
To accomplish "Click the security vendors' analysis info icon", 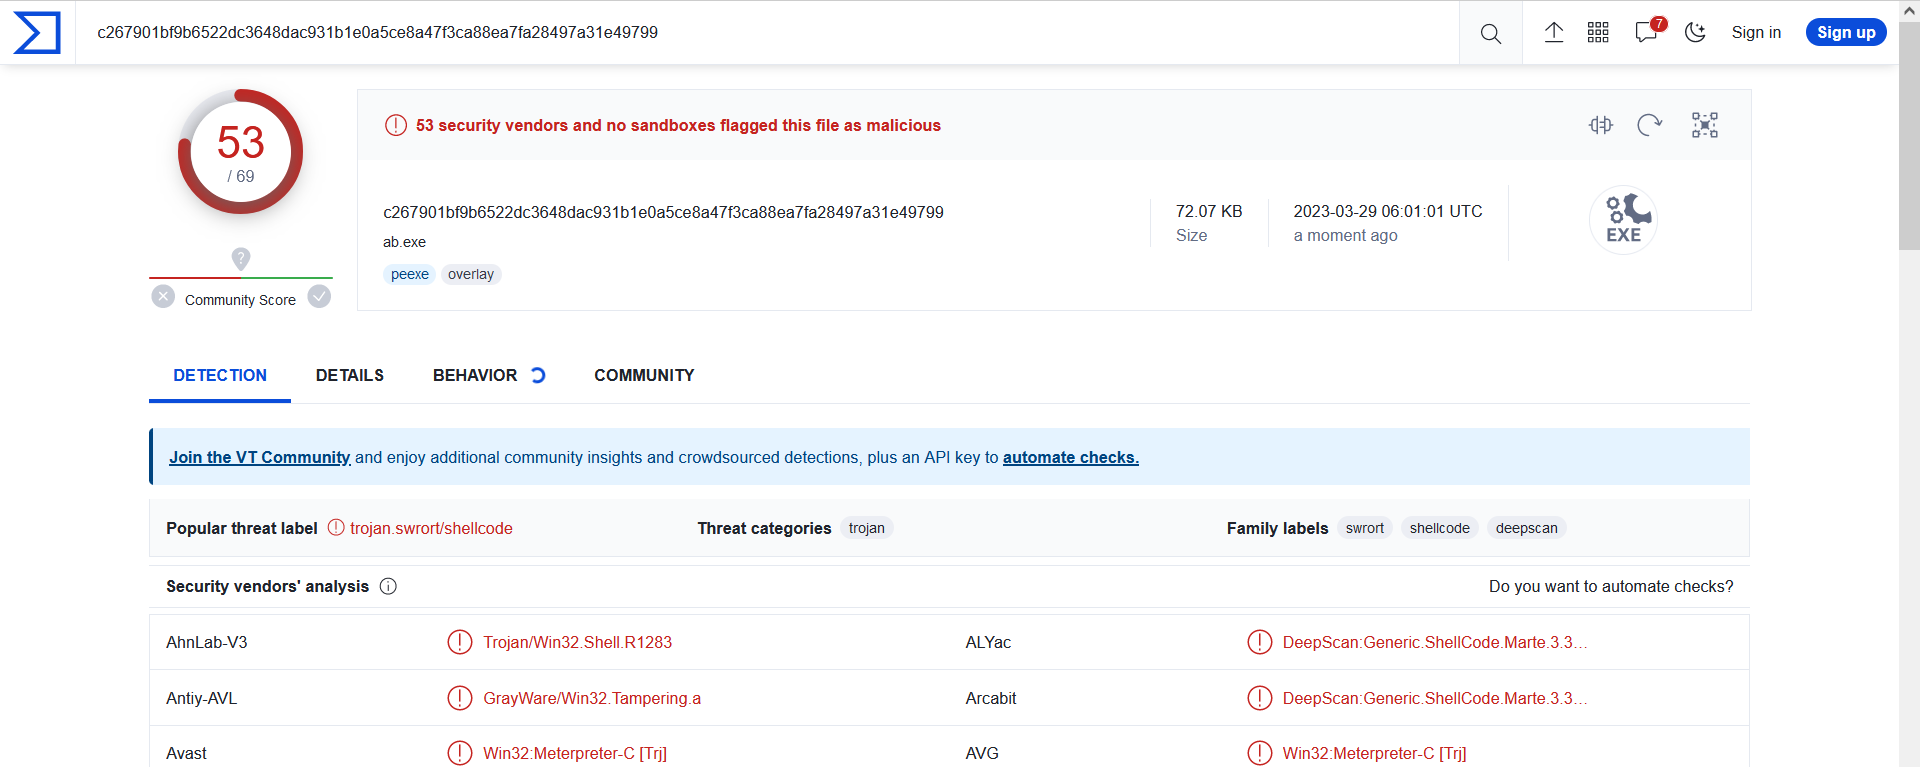I will tap(388, 587).
